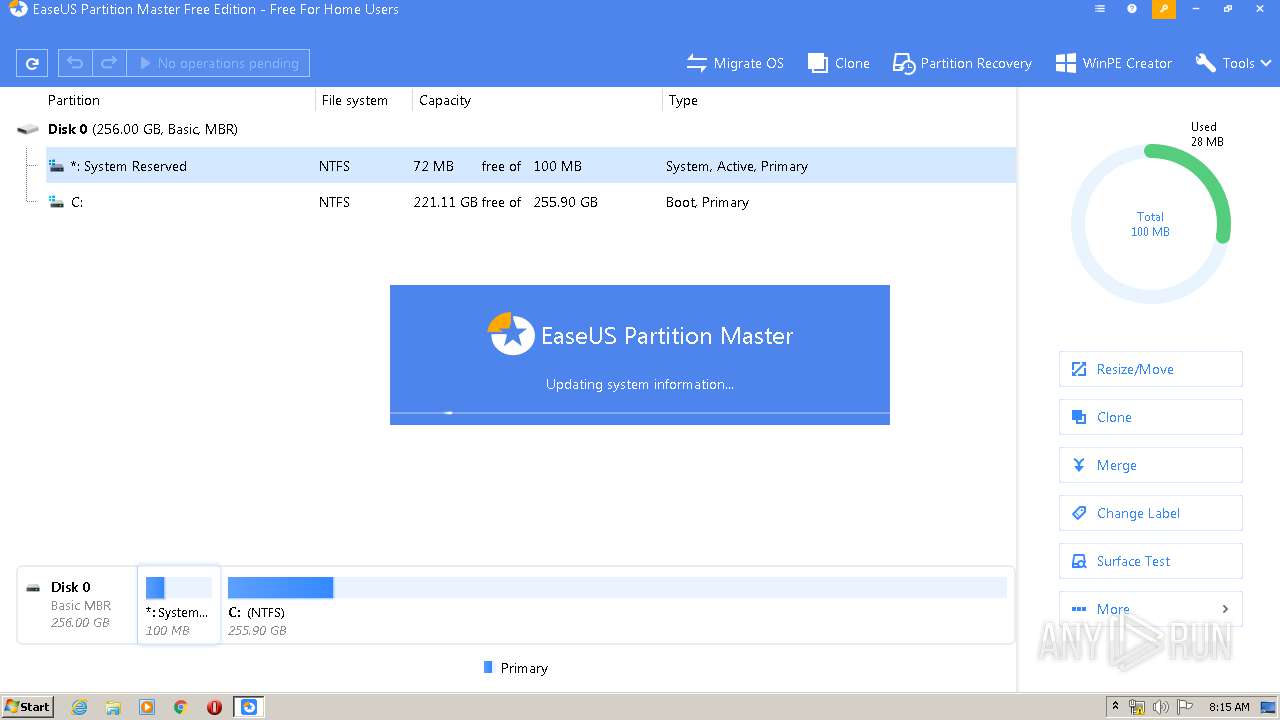Show hidden system tray icons
This screenshot has height=720, width=1280.
point(1115,707)
